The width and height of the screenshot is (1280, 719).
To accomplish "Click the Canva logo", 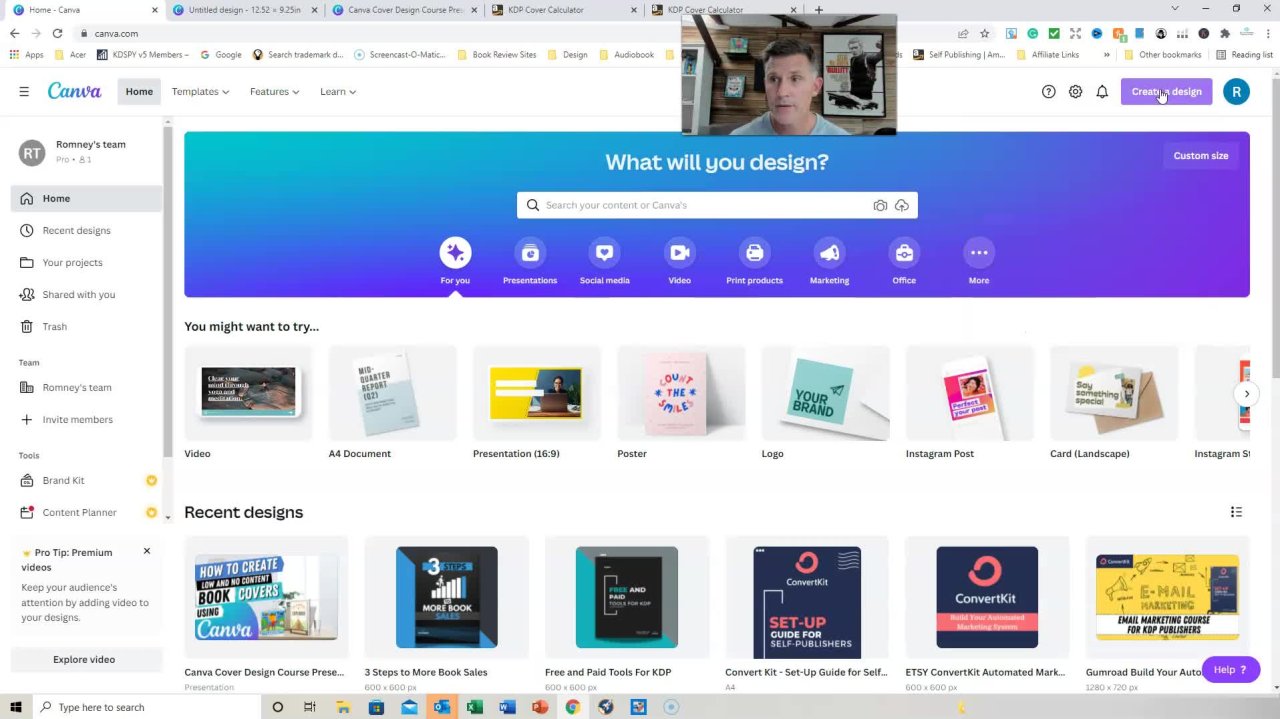I will [x=74, y=91].
